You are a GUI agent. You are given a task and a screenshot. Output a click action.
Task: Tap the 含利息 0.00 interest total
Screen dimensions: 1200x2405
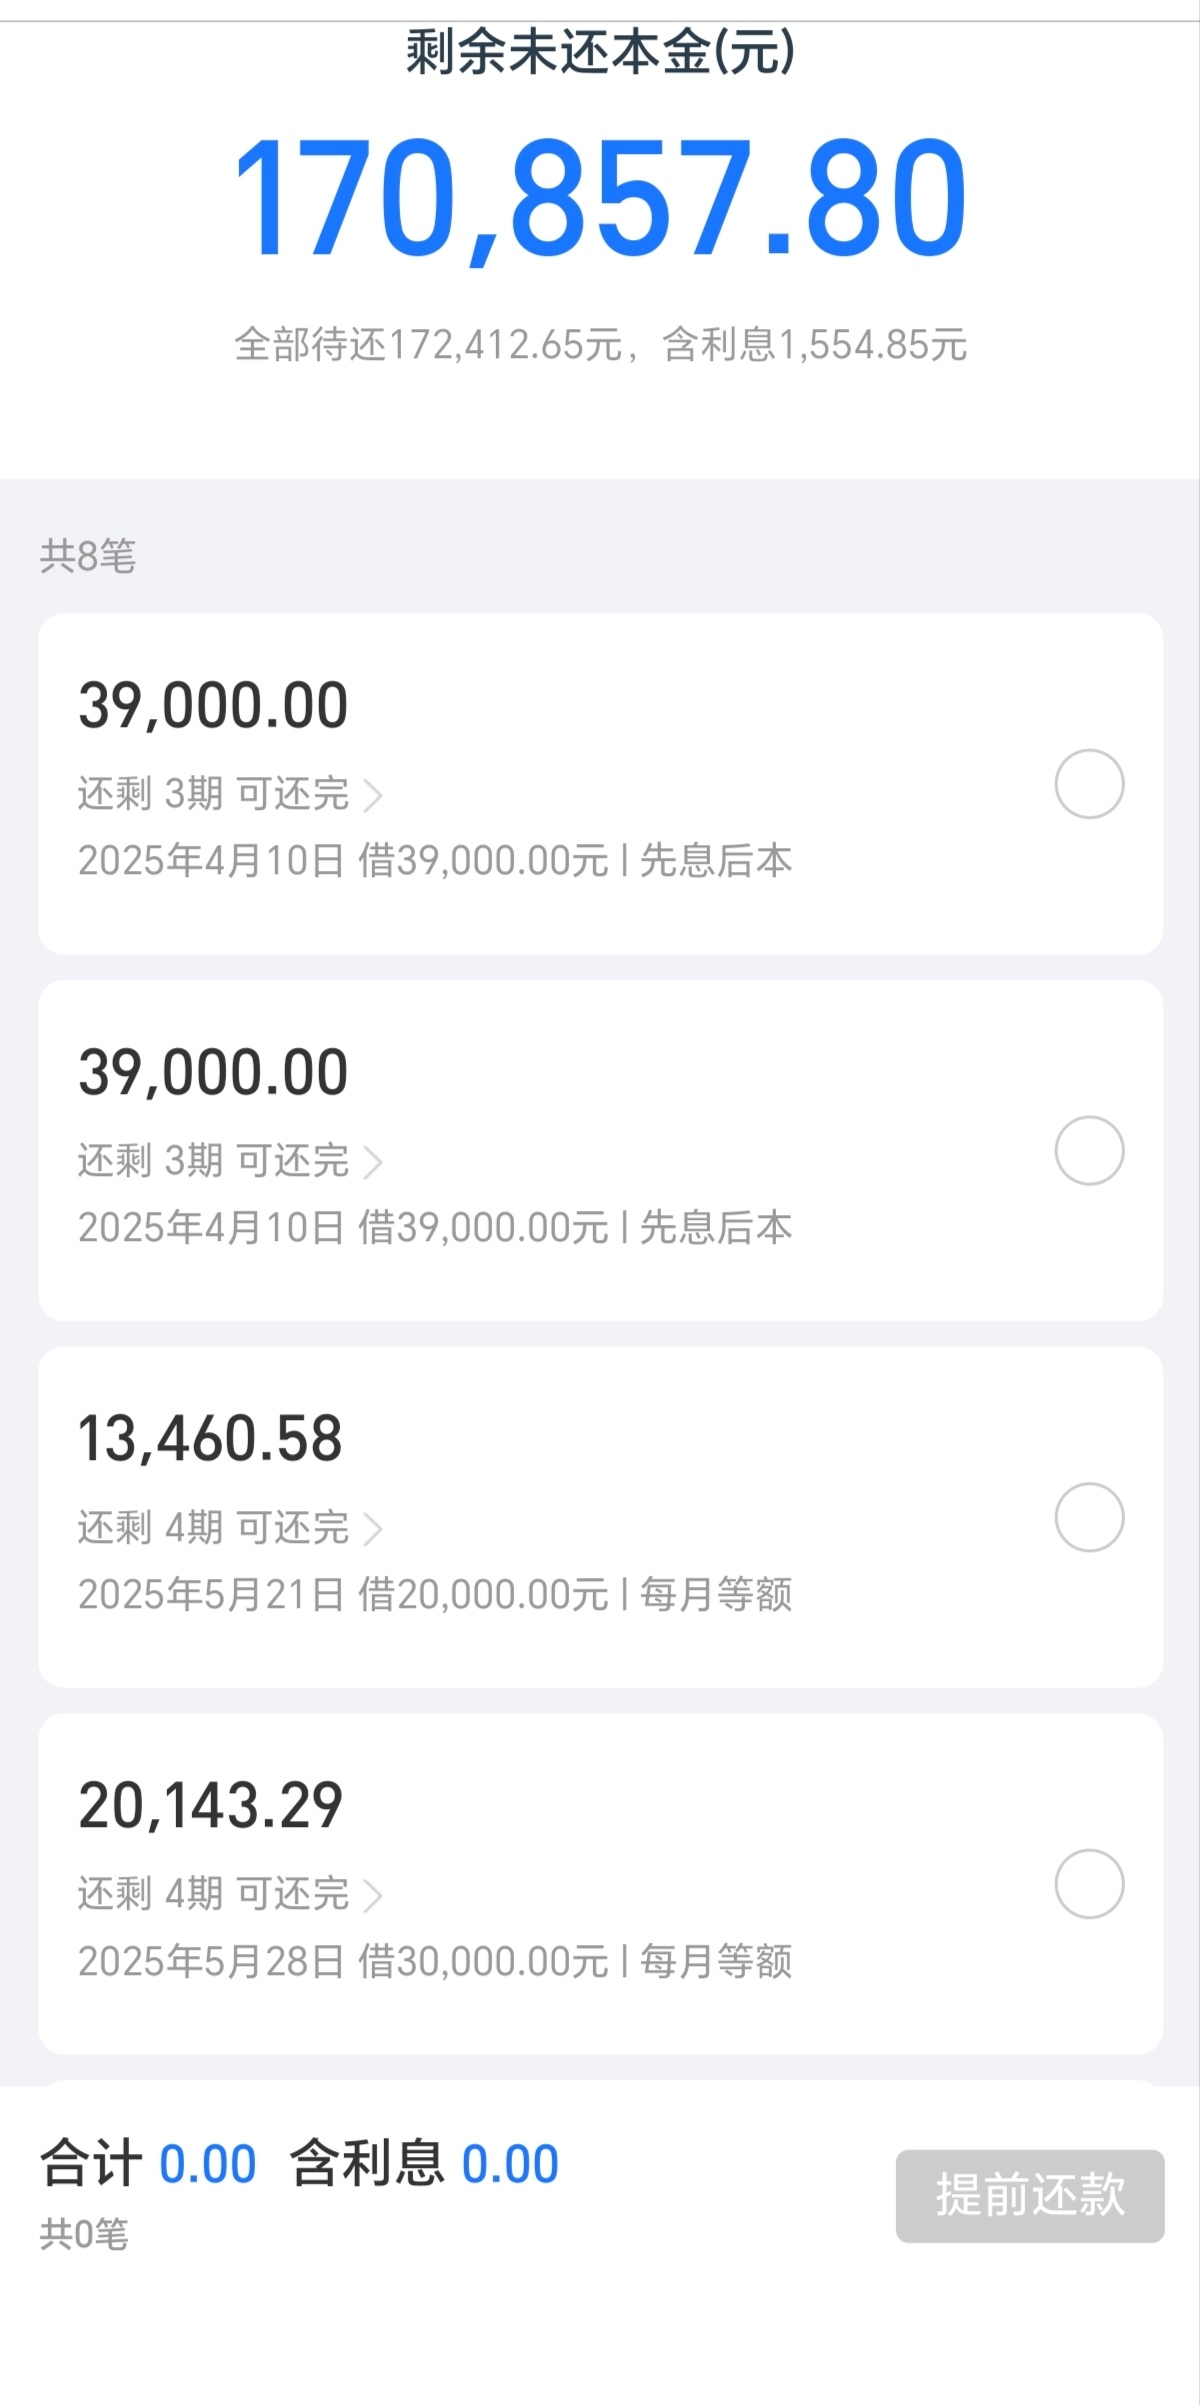[x=424, y=2164]
